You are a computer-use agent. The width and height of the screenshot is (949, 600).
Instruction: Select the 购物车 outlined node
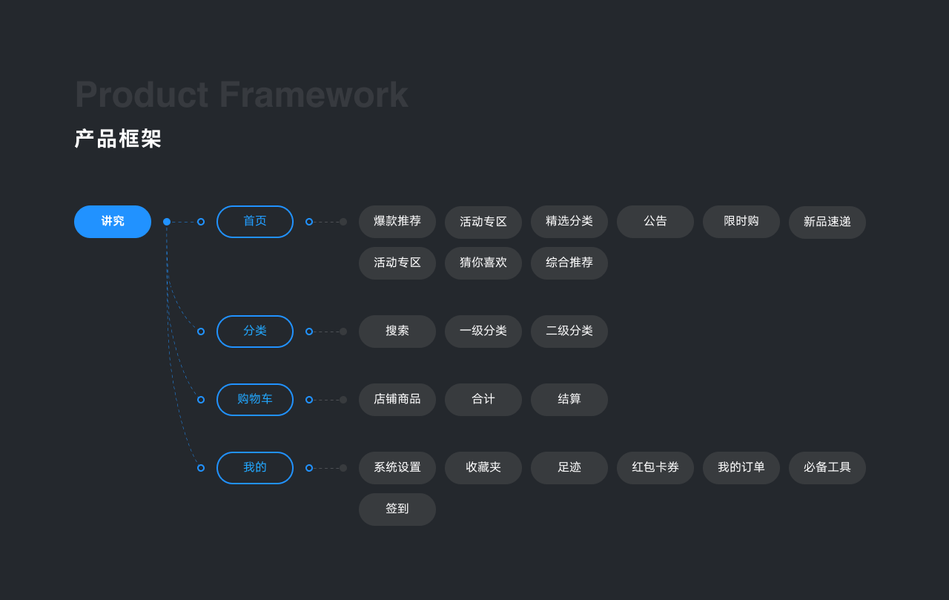[x=255, y=399]
